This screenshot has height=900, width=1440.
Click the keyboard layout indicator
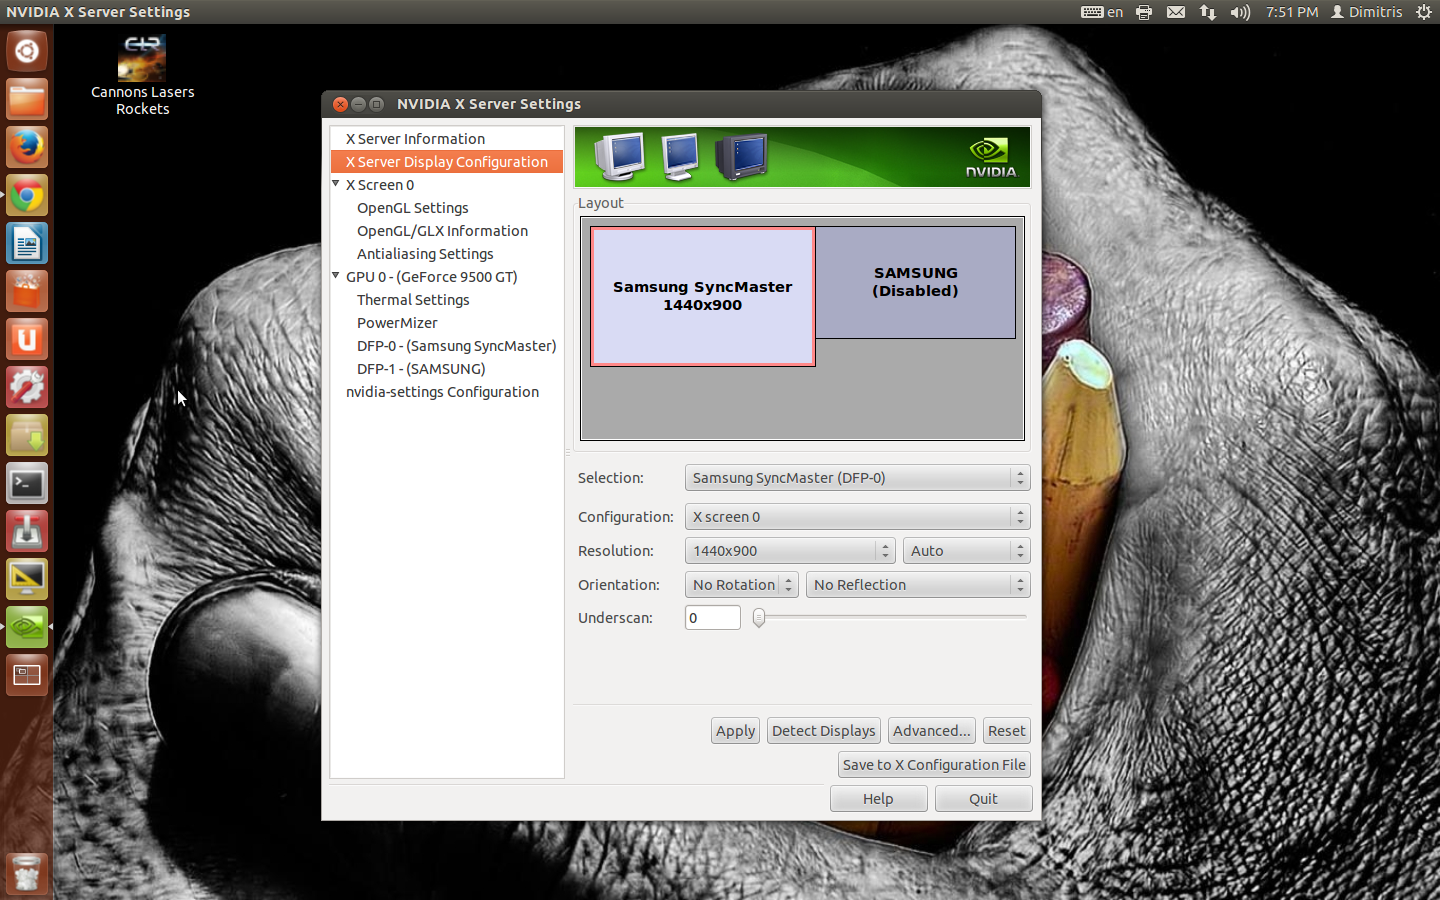1102,12
